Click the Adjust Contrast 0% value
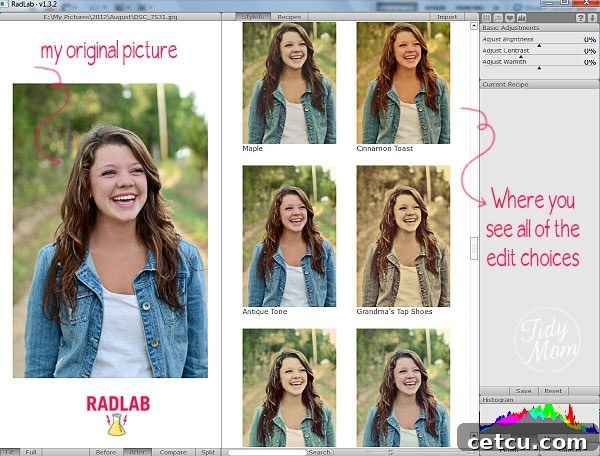600x456 pixels. point(590,51)
